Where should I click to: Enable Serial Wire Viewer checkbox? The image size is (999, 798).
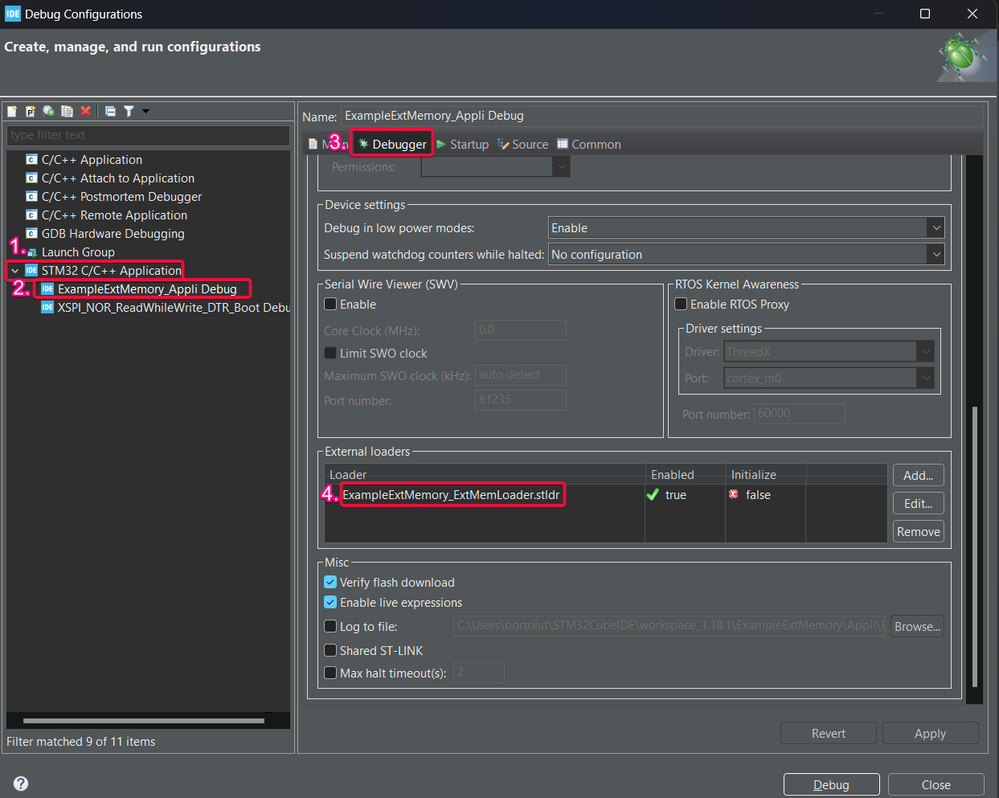pos(330,304)
